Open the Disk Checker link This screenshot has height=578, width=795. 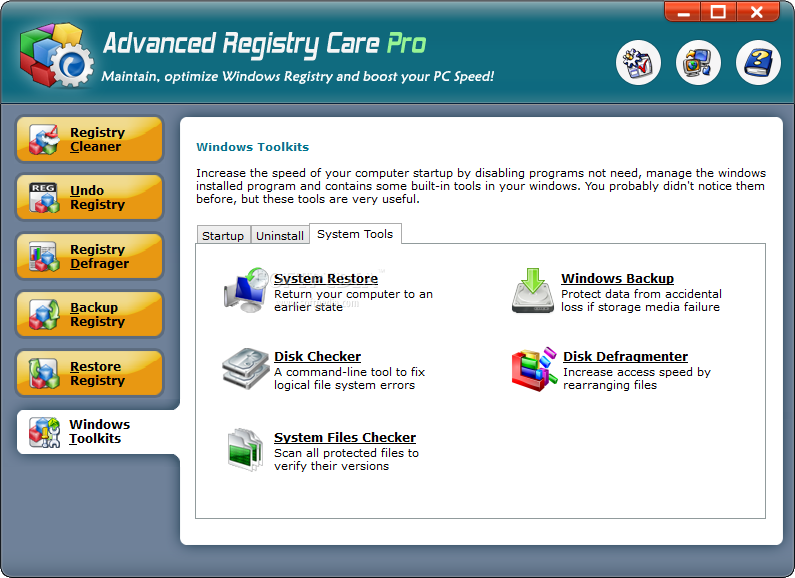(x=317, y=356)
